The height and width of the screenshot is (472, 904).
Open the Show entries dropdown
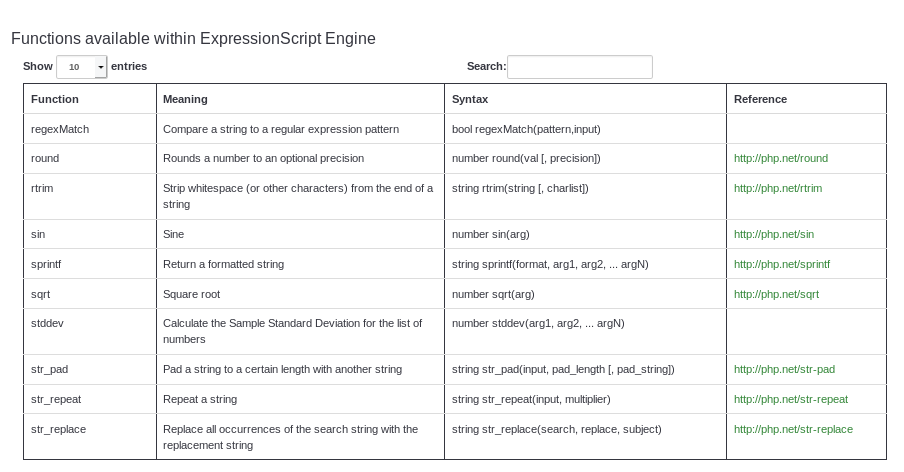(81, 67)
